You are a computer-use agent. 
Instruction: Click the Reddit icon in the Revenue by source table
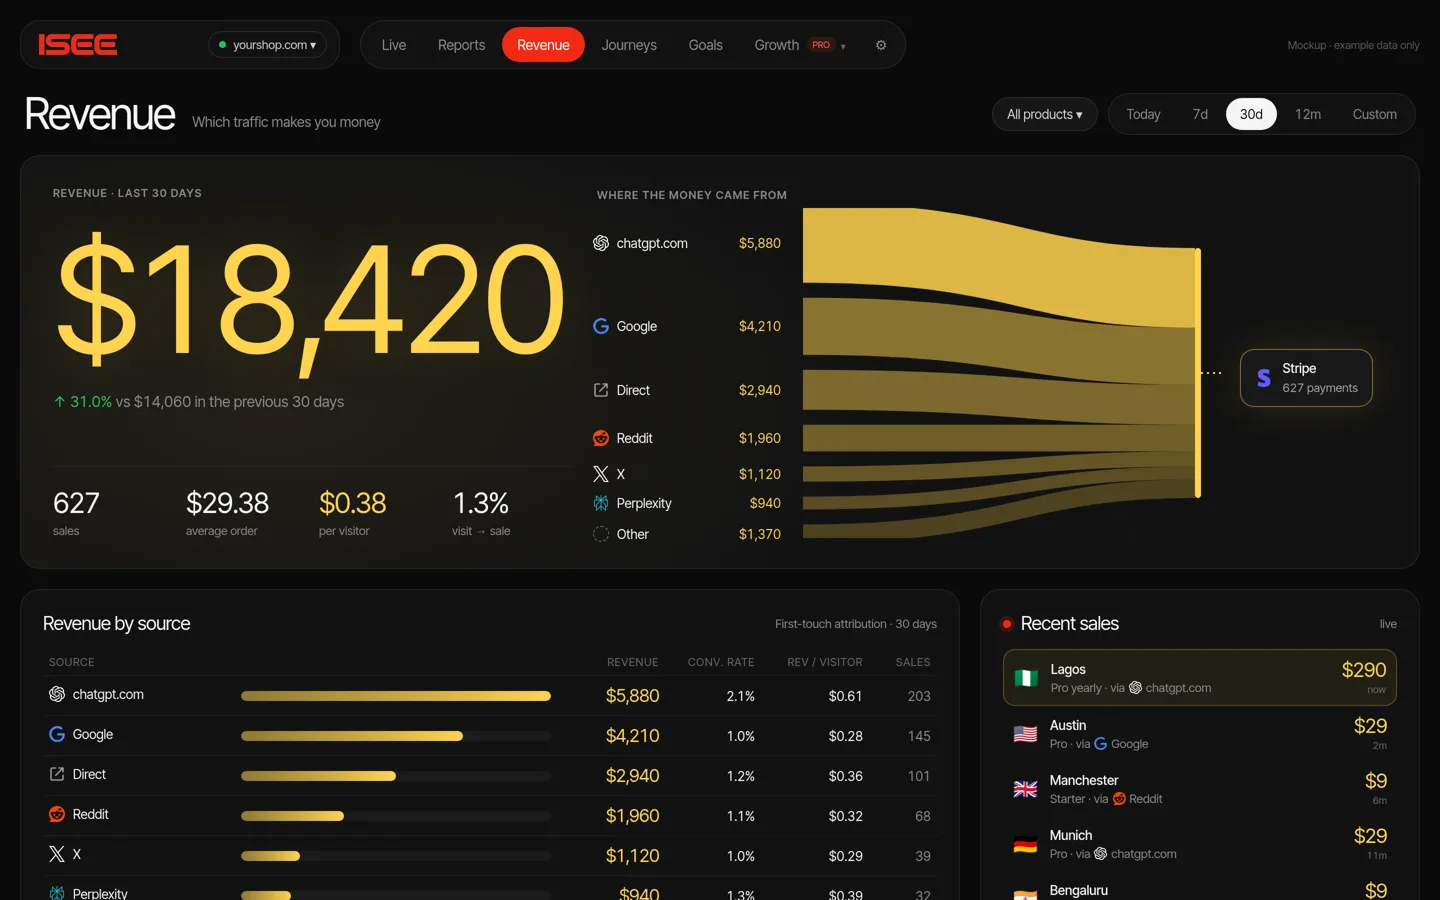click(57, 814)
